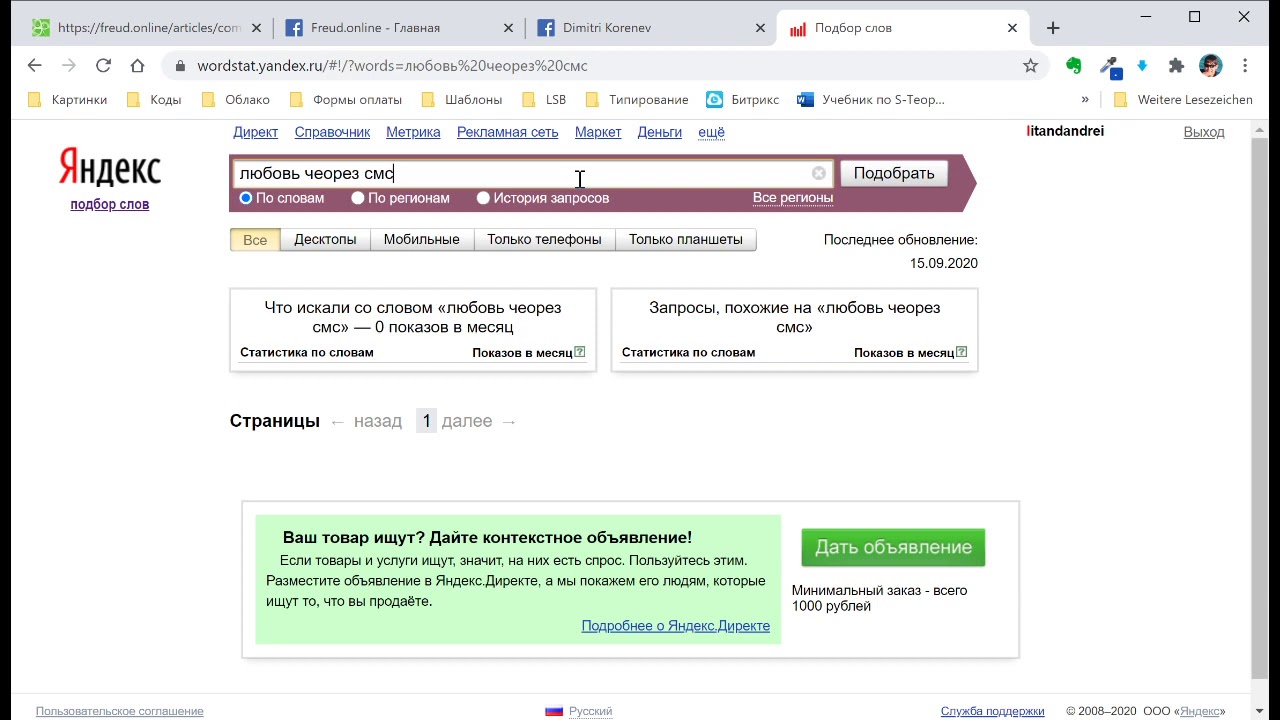
Task: Open the extensions puzzle icon
Action: pos(1176,66)
